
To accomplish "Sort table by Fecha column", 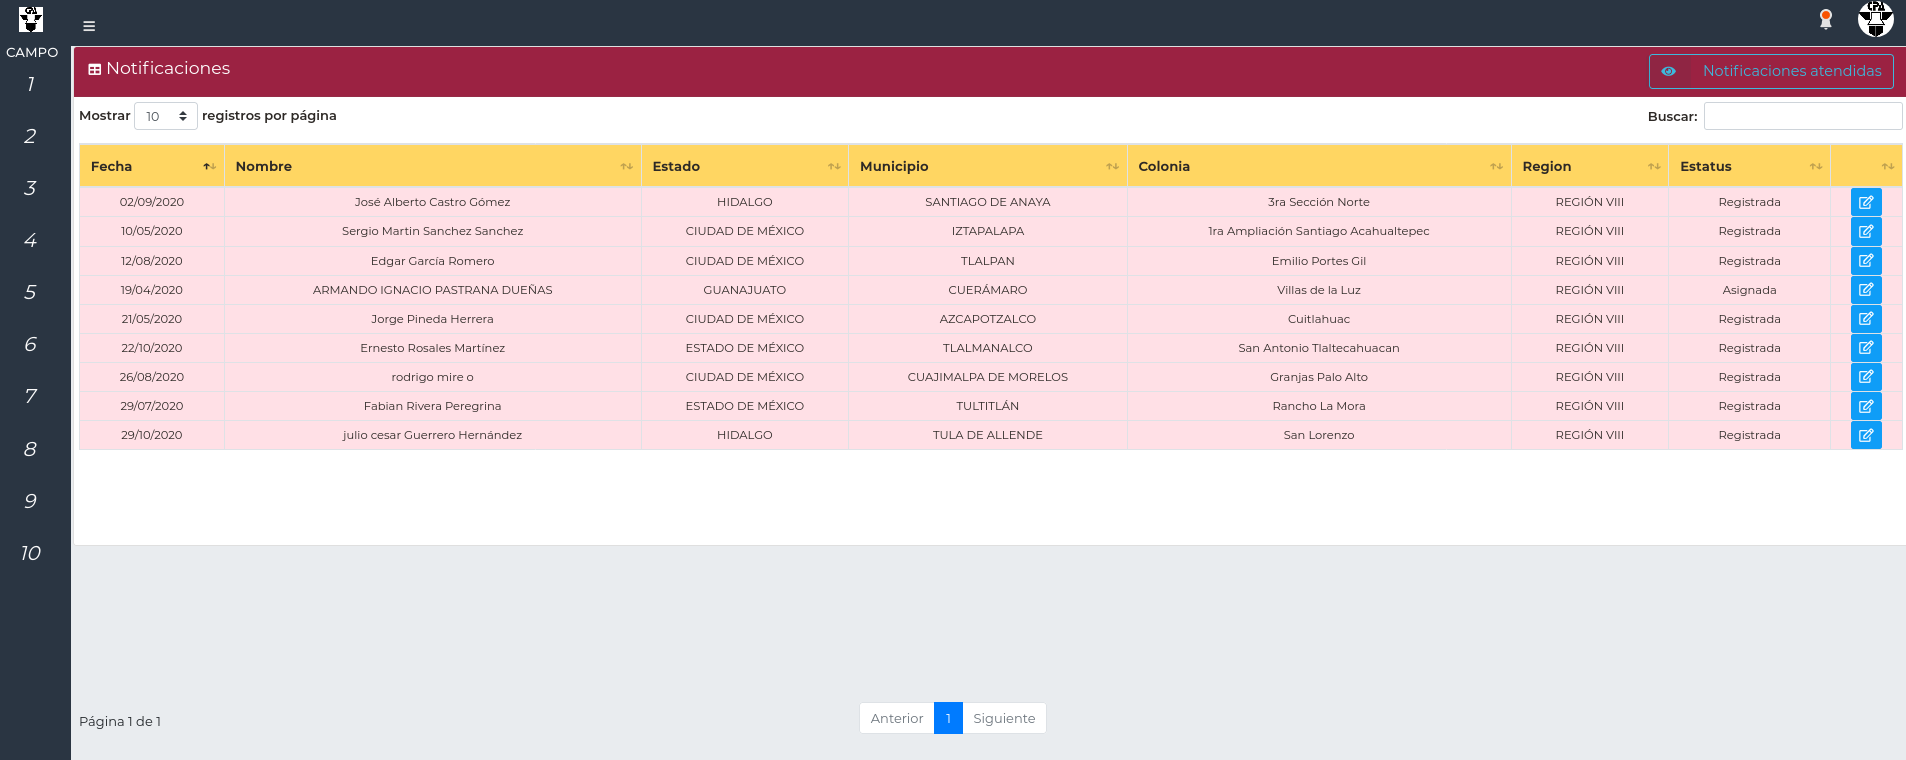I will coord(152,166).
